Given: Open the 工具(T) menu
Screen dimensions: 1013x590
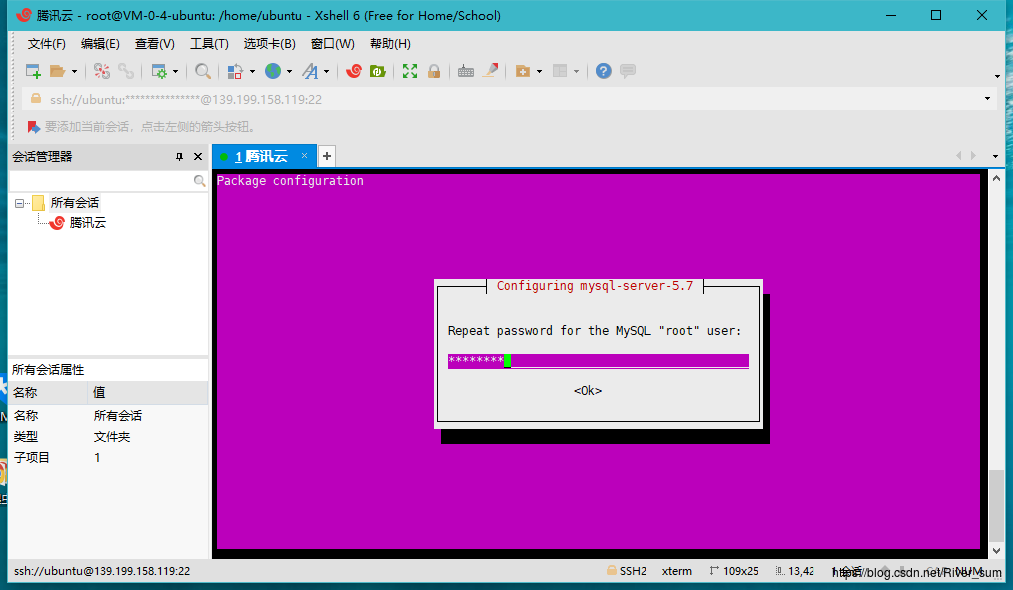Looking at the screenshot, I should [x=209, y=44].
